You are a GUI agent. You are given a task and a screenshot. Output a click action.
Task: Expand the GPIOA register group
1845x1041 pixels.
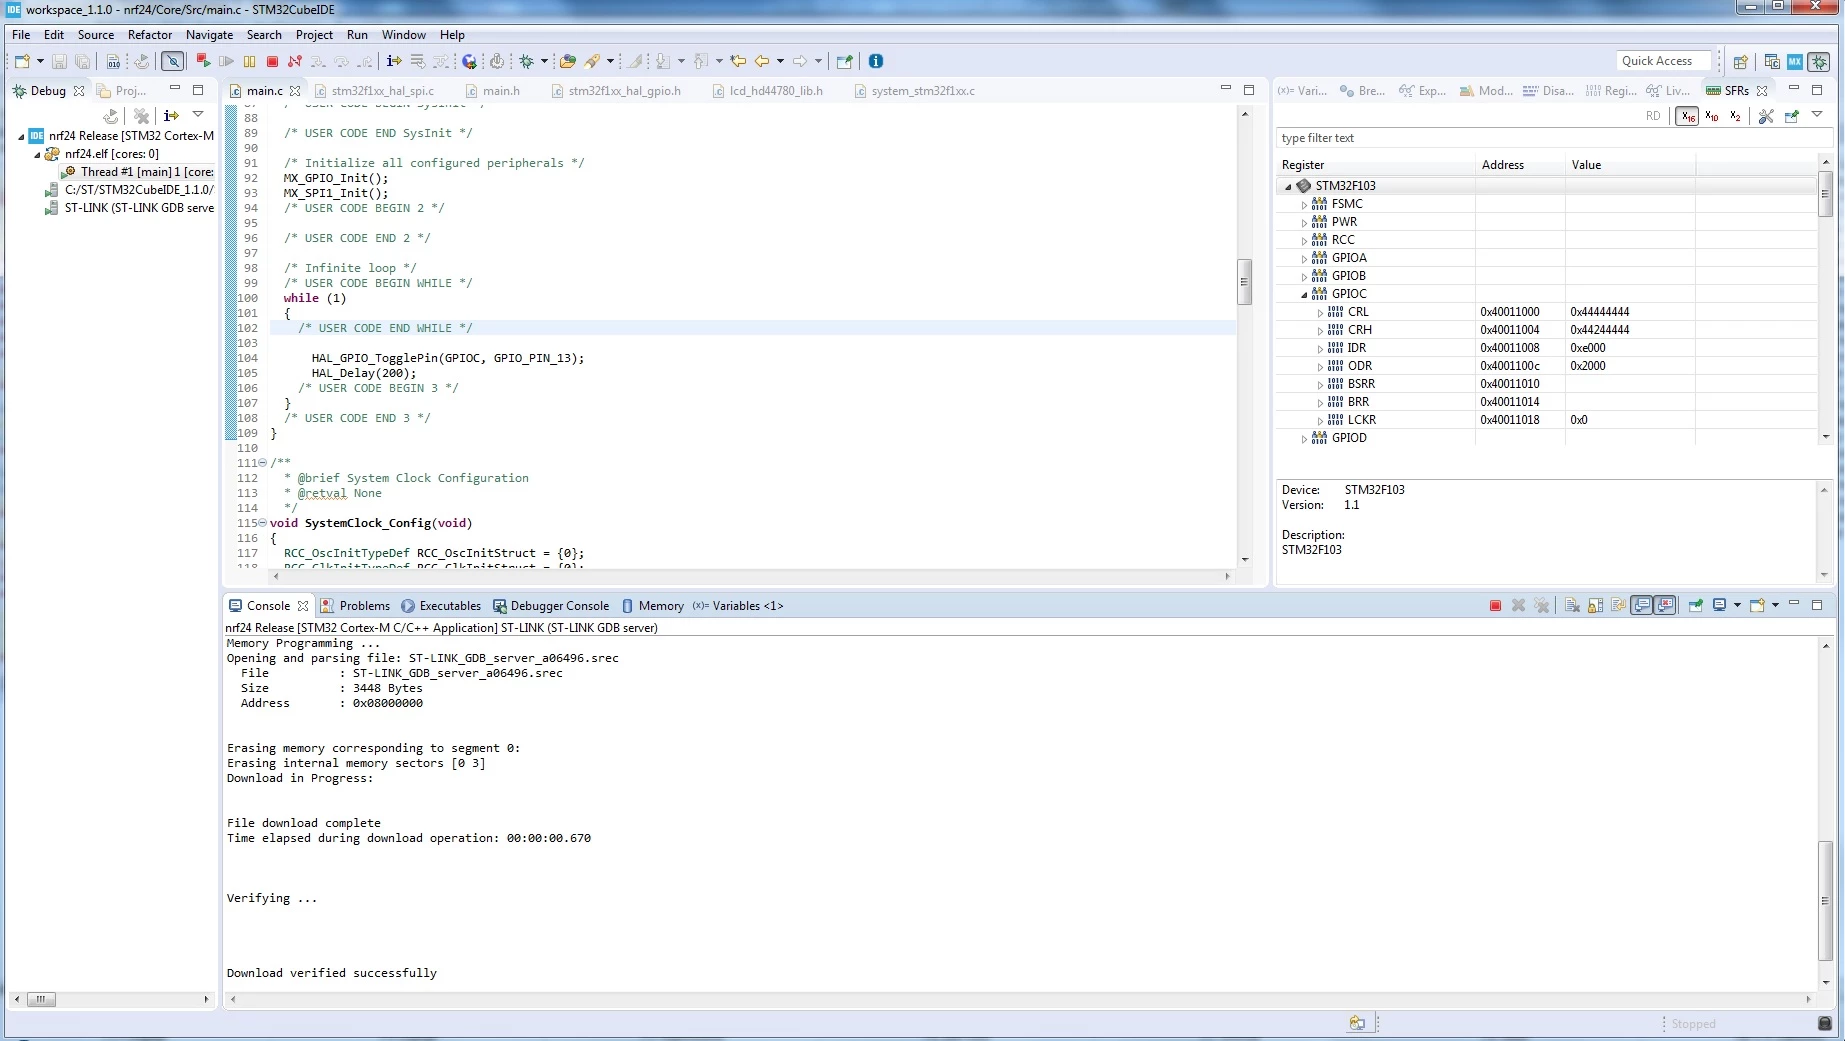pos(1304,258)
